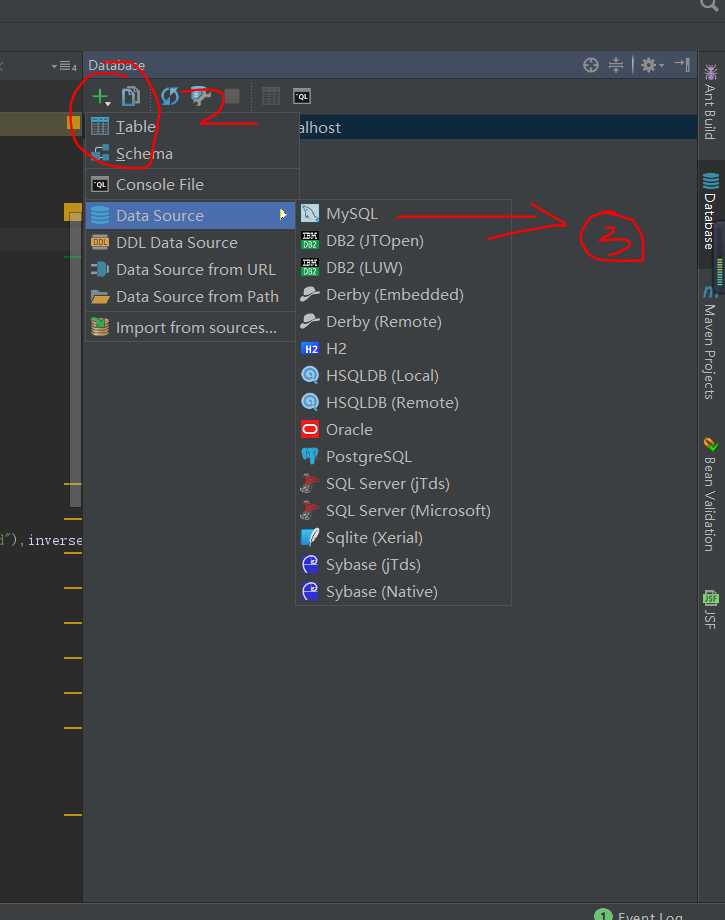
Task: Click the Duplicate data source icon
Action: [131, 96]
